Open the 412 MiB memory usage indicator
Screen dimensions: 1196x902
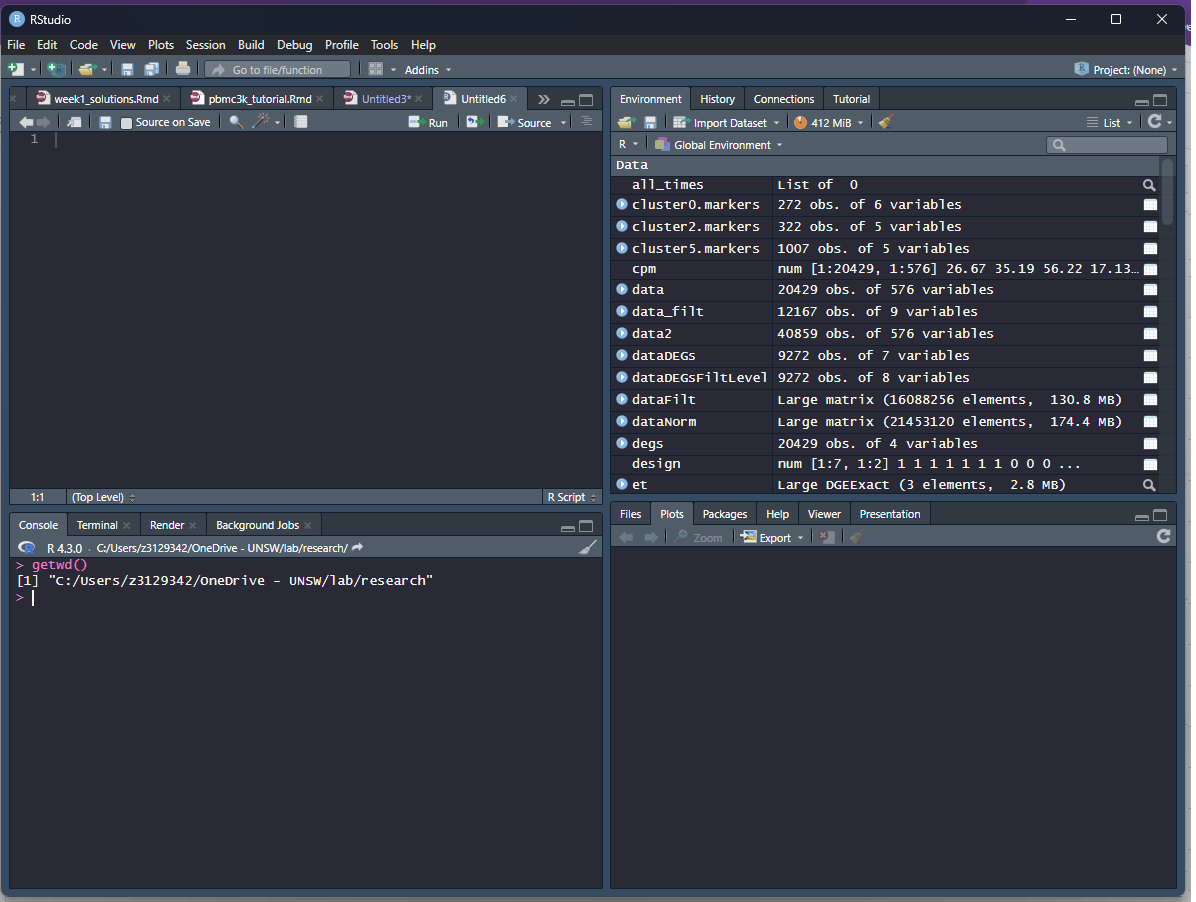(828, 121)
